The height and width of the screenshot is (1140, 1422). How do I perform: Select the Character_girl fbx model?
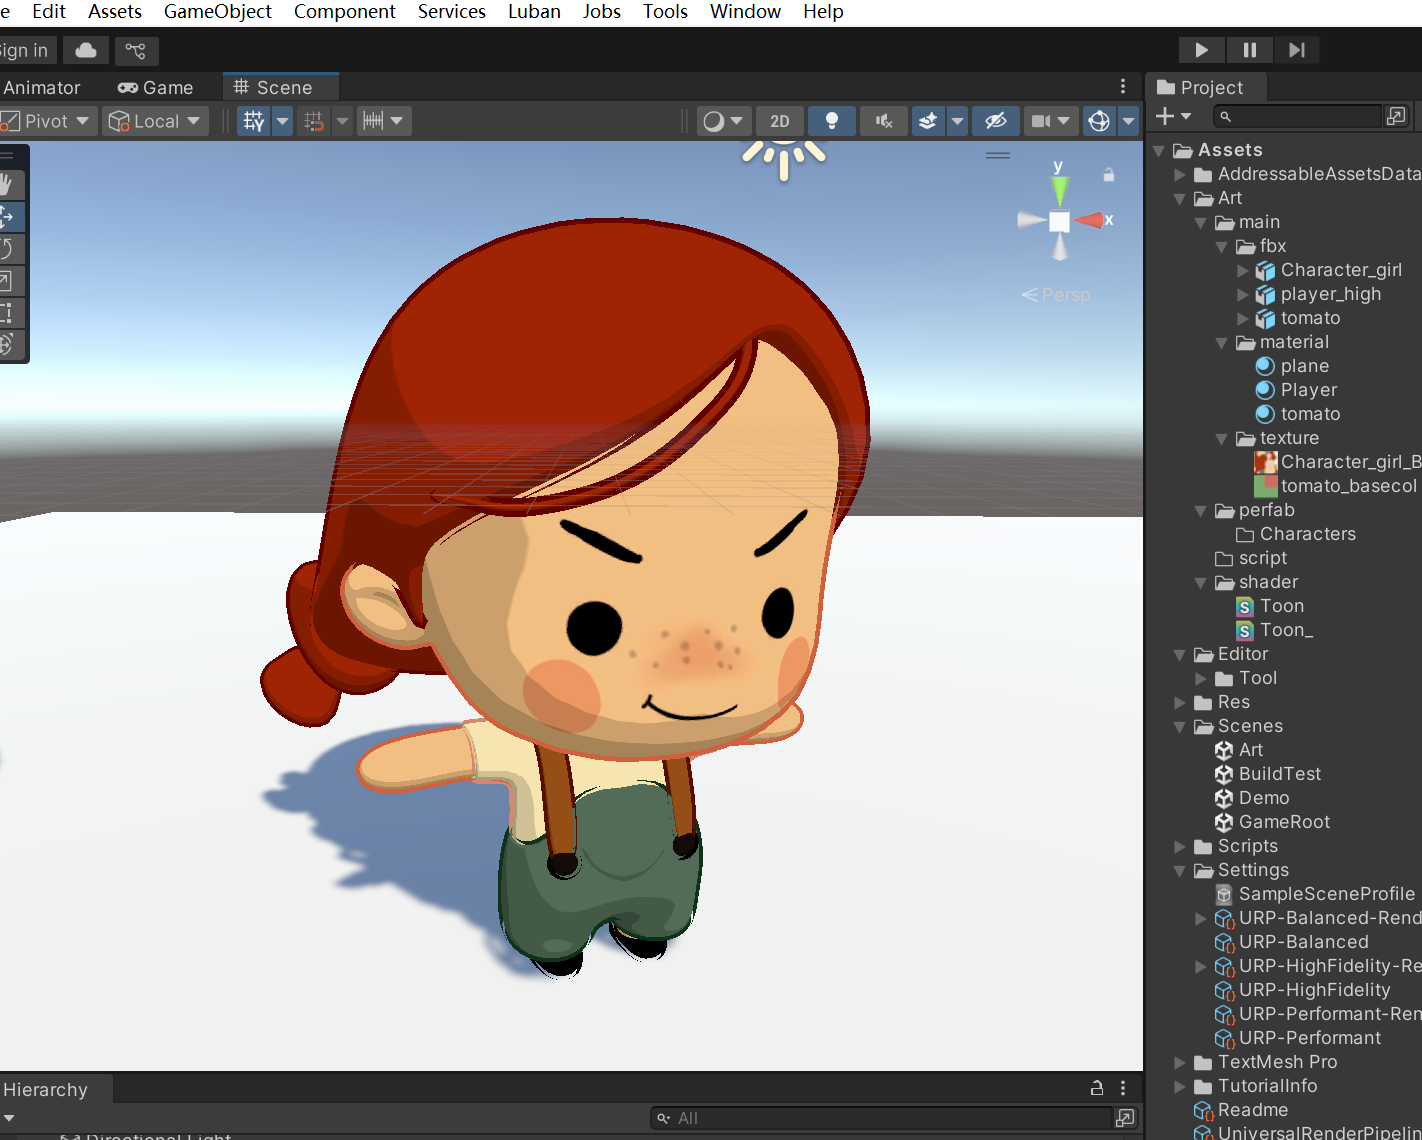(x=1340, y=270)
